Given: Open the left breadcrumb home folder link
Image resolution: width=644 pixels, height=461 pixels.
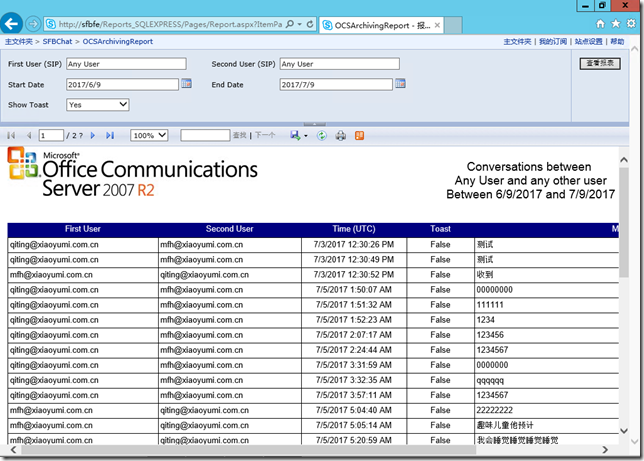Looking at the screenshot, I should (x=18, y=41).
